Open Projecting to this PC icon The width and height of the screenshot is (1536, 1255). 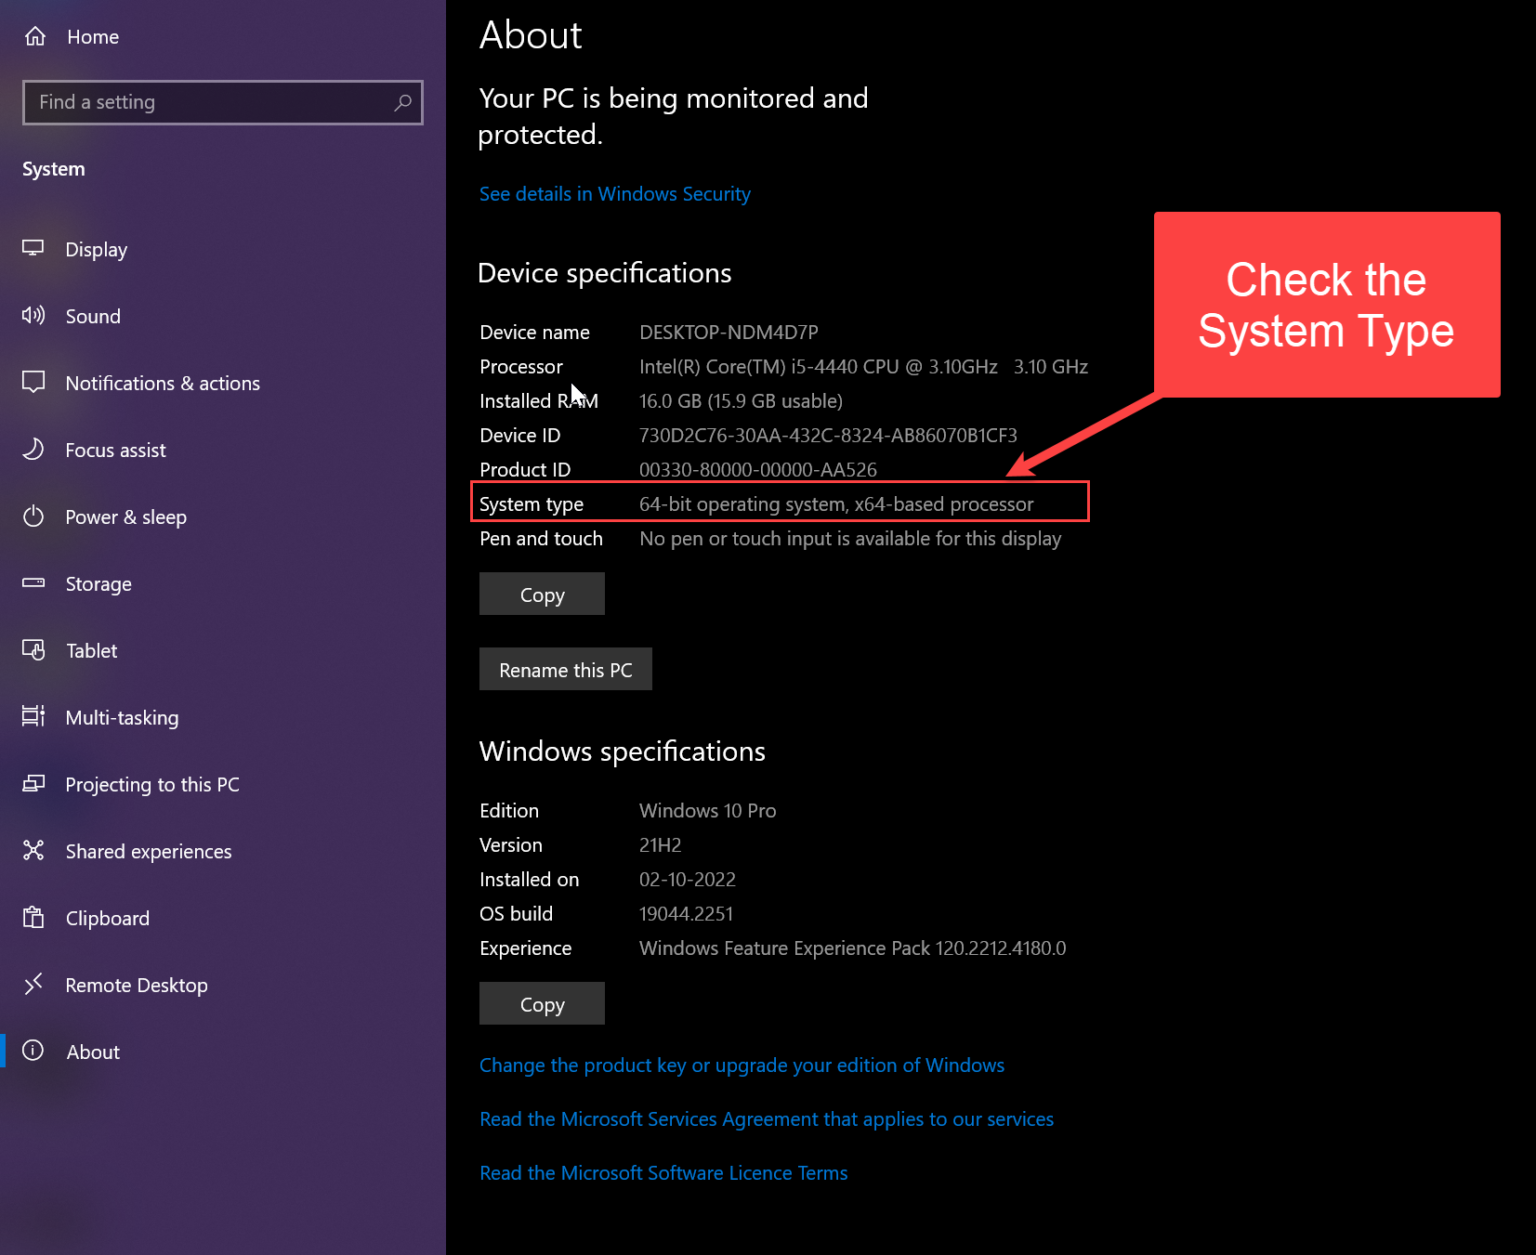point(33,784)
